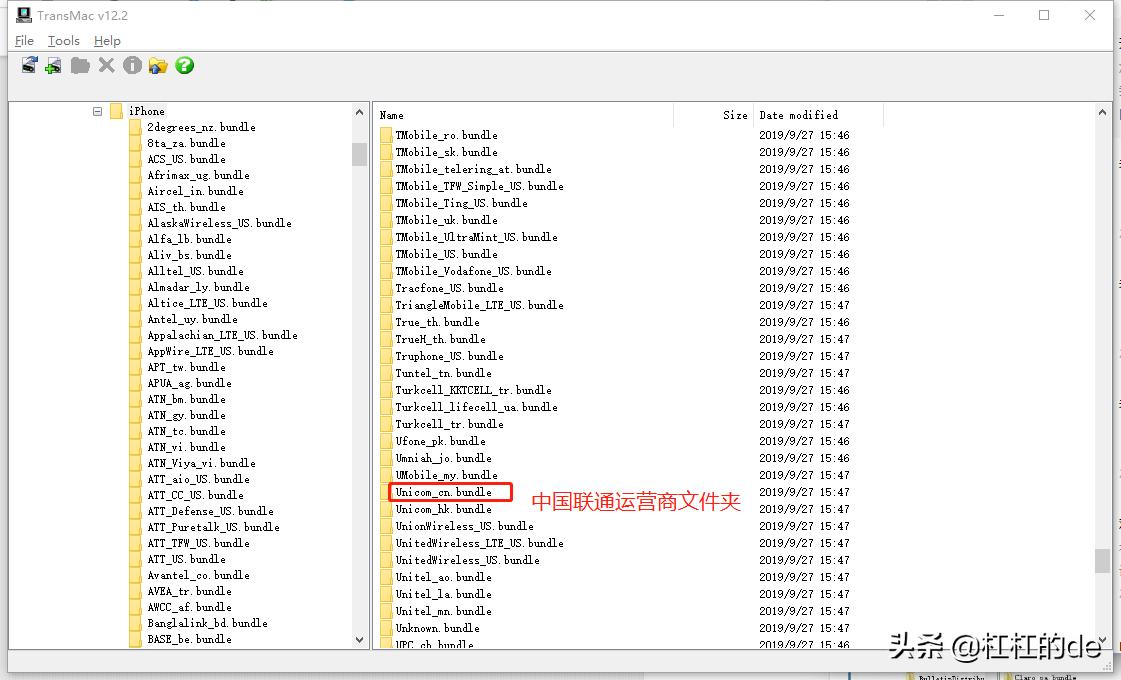
Task: Click the greyed New Folder toolbar icon
Action: coord(80,66)
